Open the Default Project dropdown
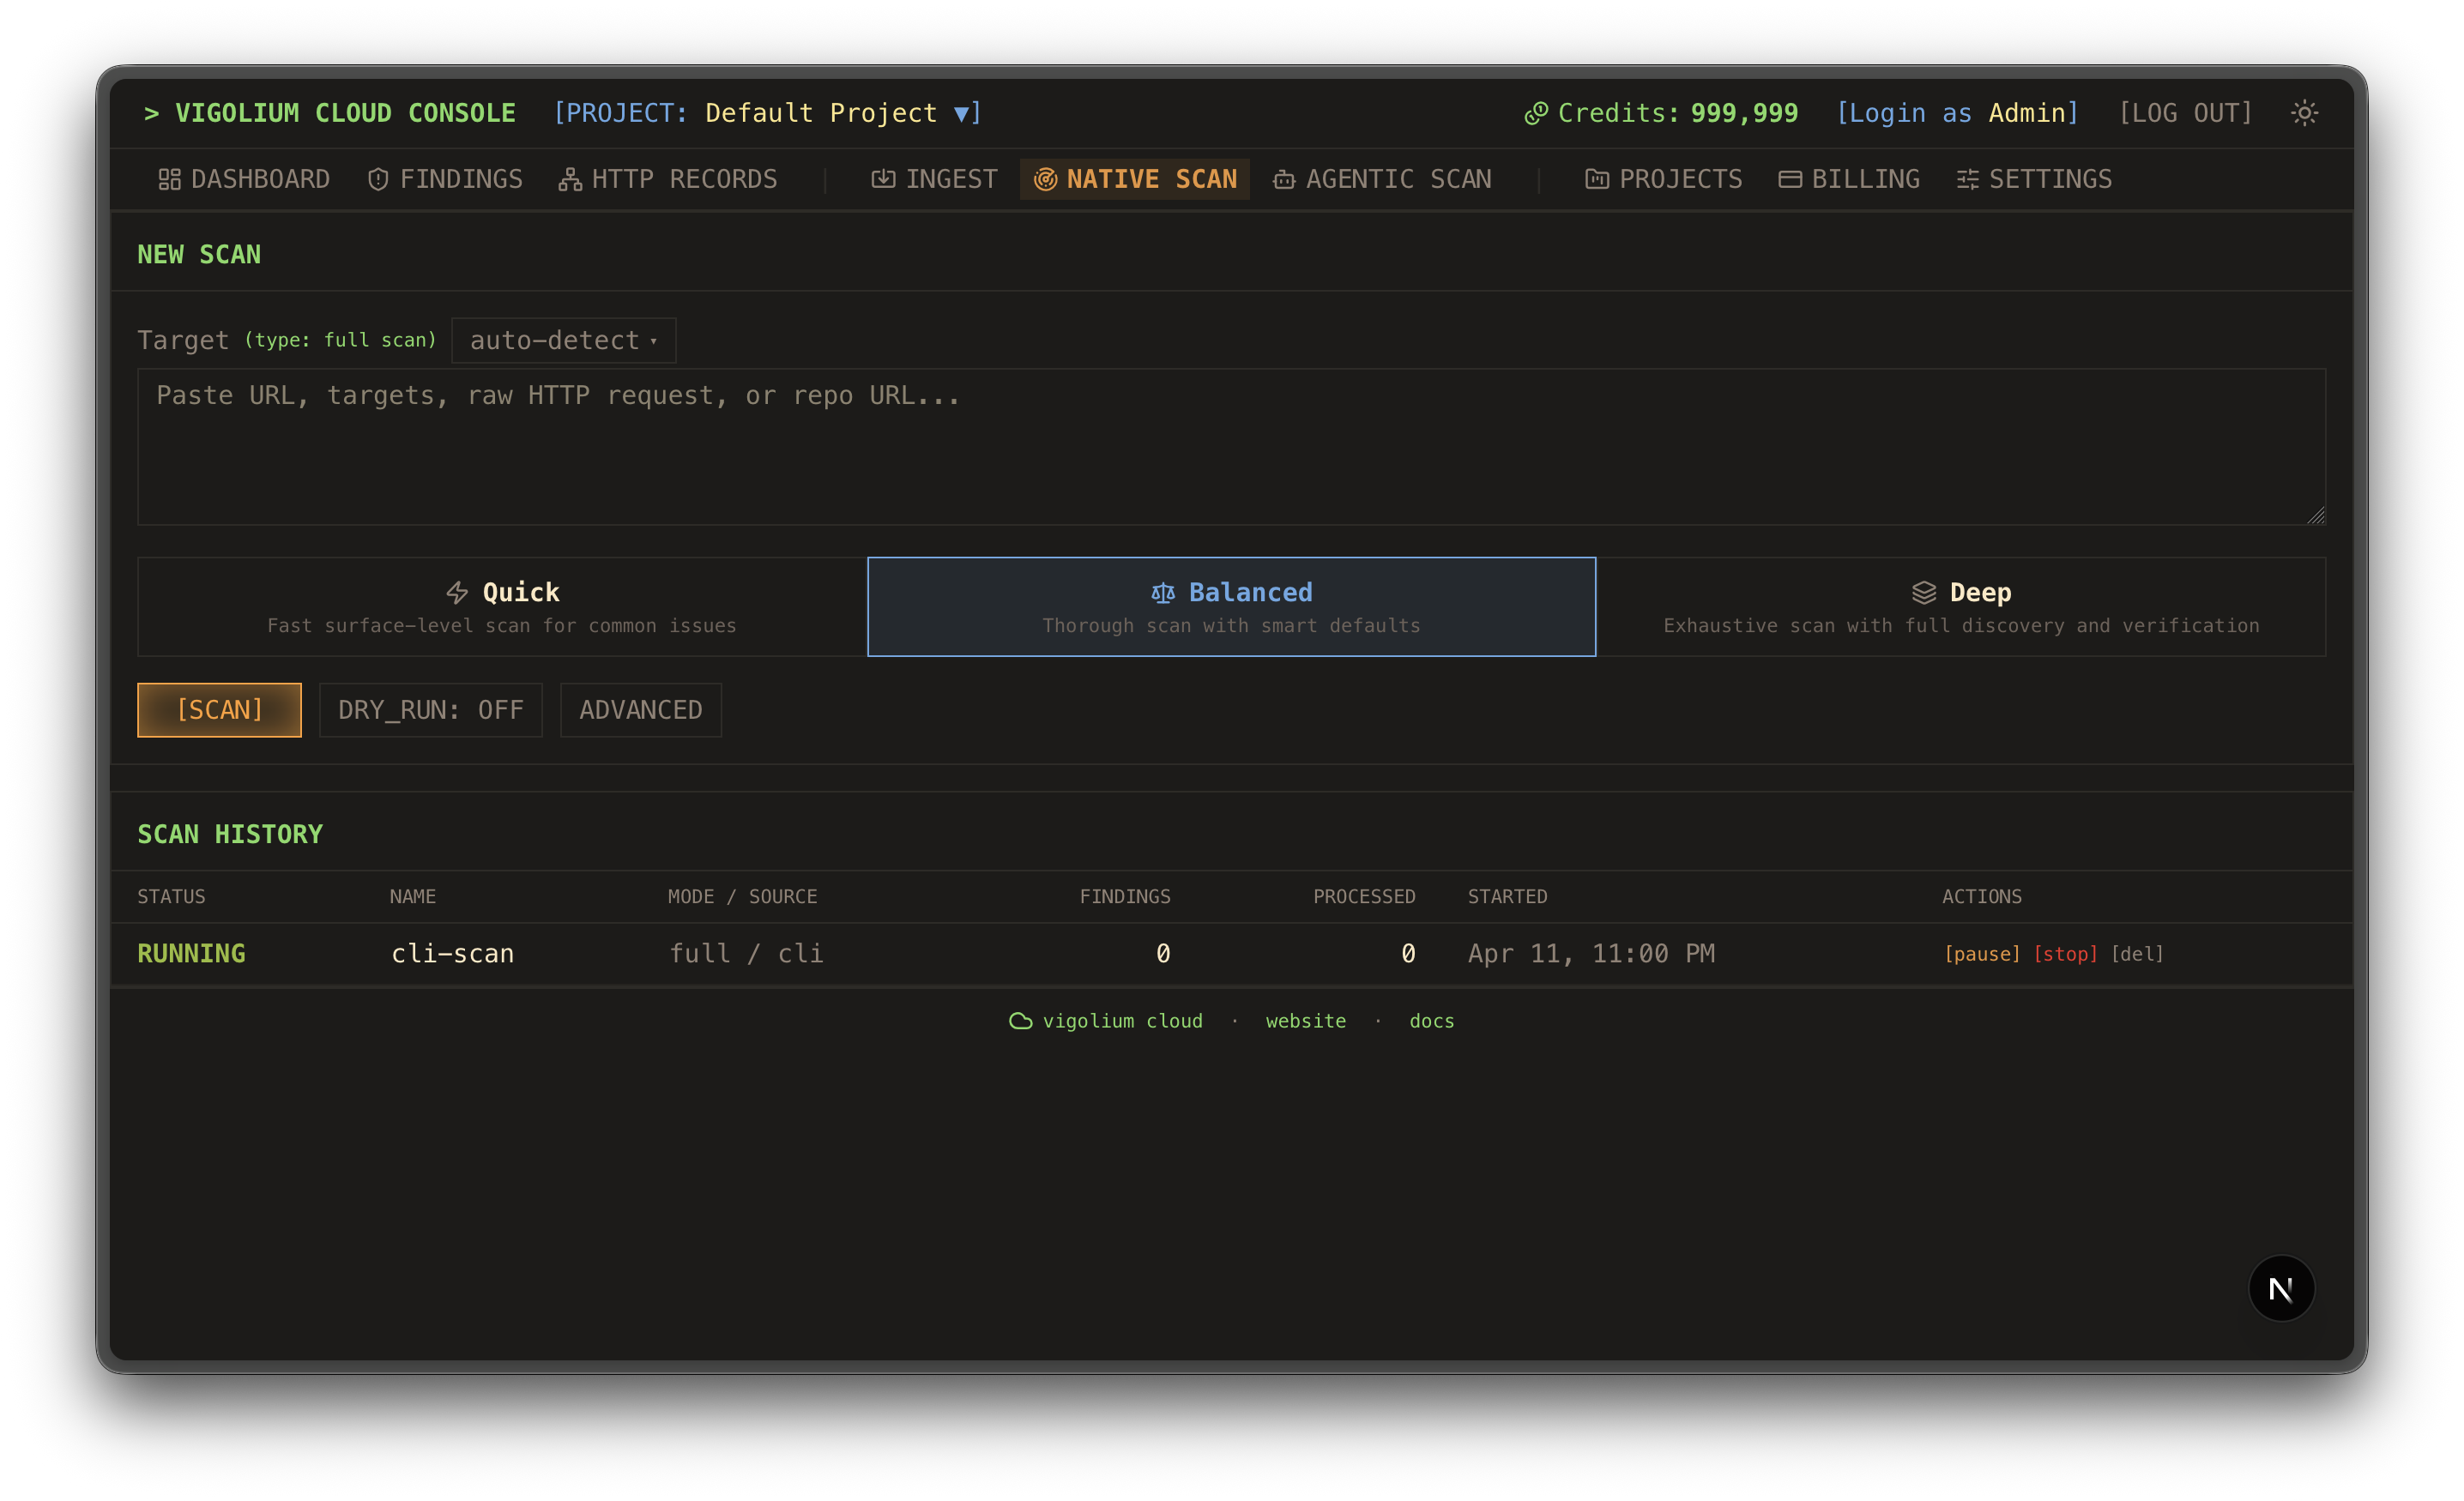This screenshot has height=1501, width=2464. 768,113
